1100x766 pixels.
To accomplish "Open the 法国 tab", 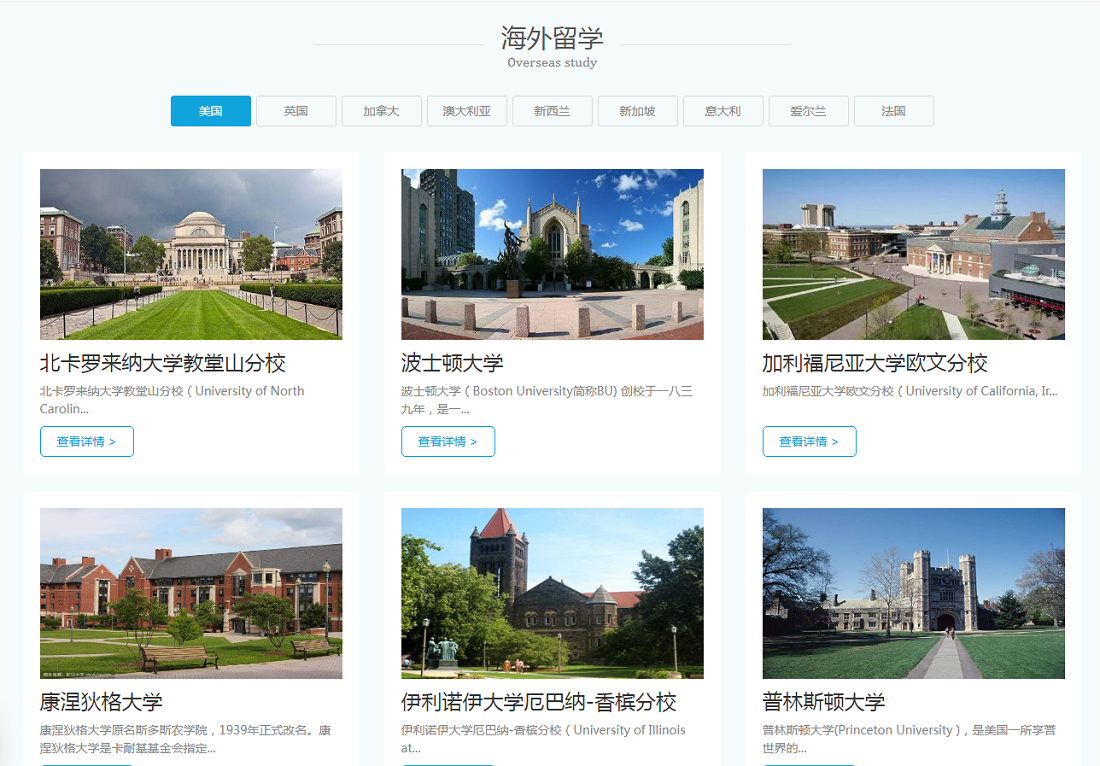I will pyautogui.click(x=894, y=111).
